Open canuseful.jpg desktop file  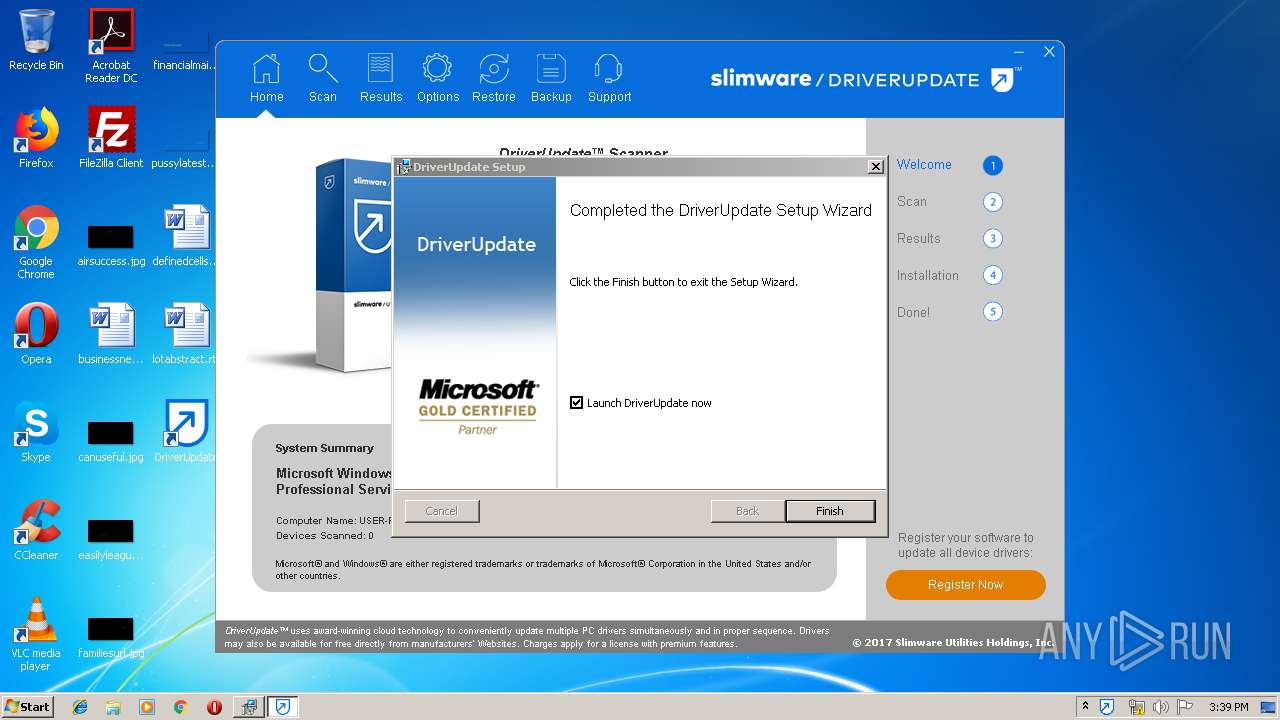coord(111,442)
